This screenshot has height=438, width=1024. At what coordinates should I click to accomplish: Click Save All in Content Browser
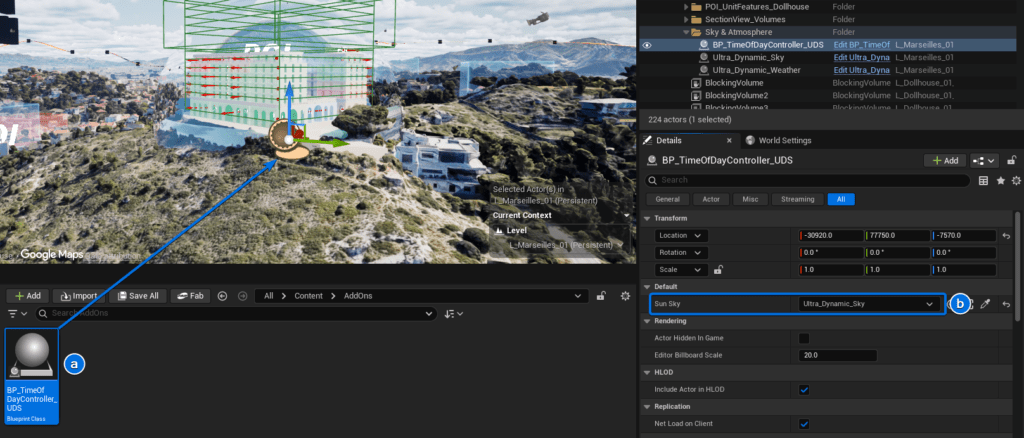pyautogui.click(x=138, y=296)
